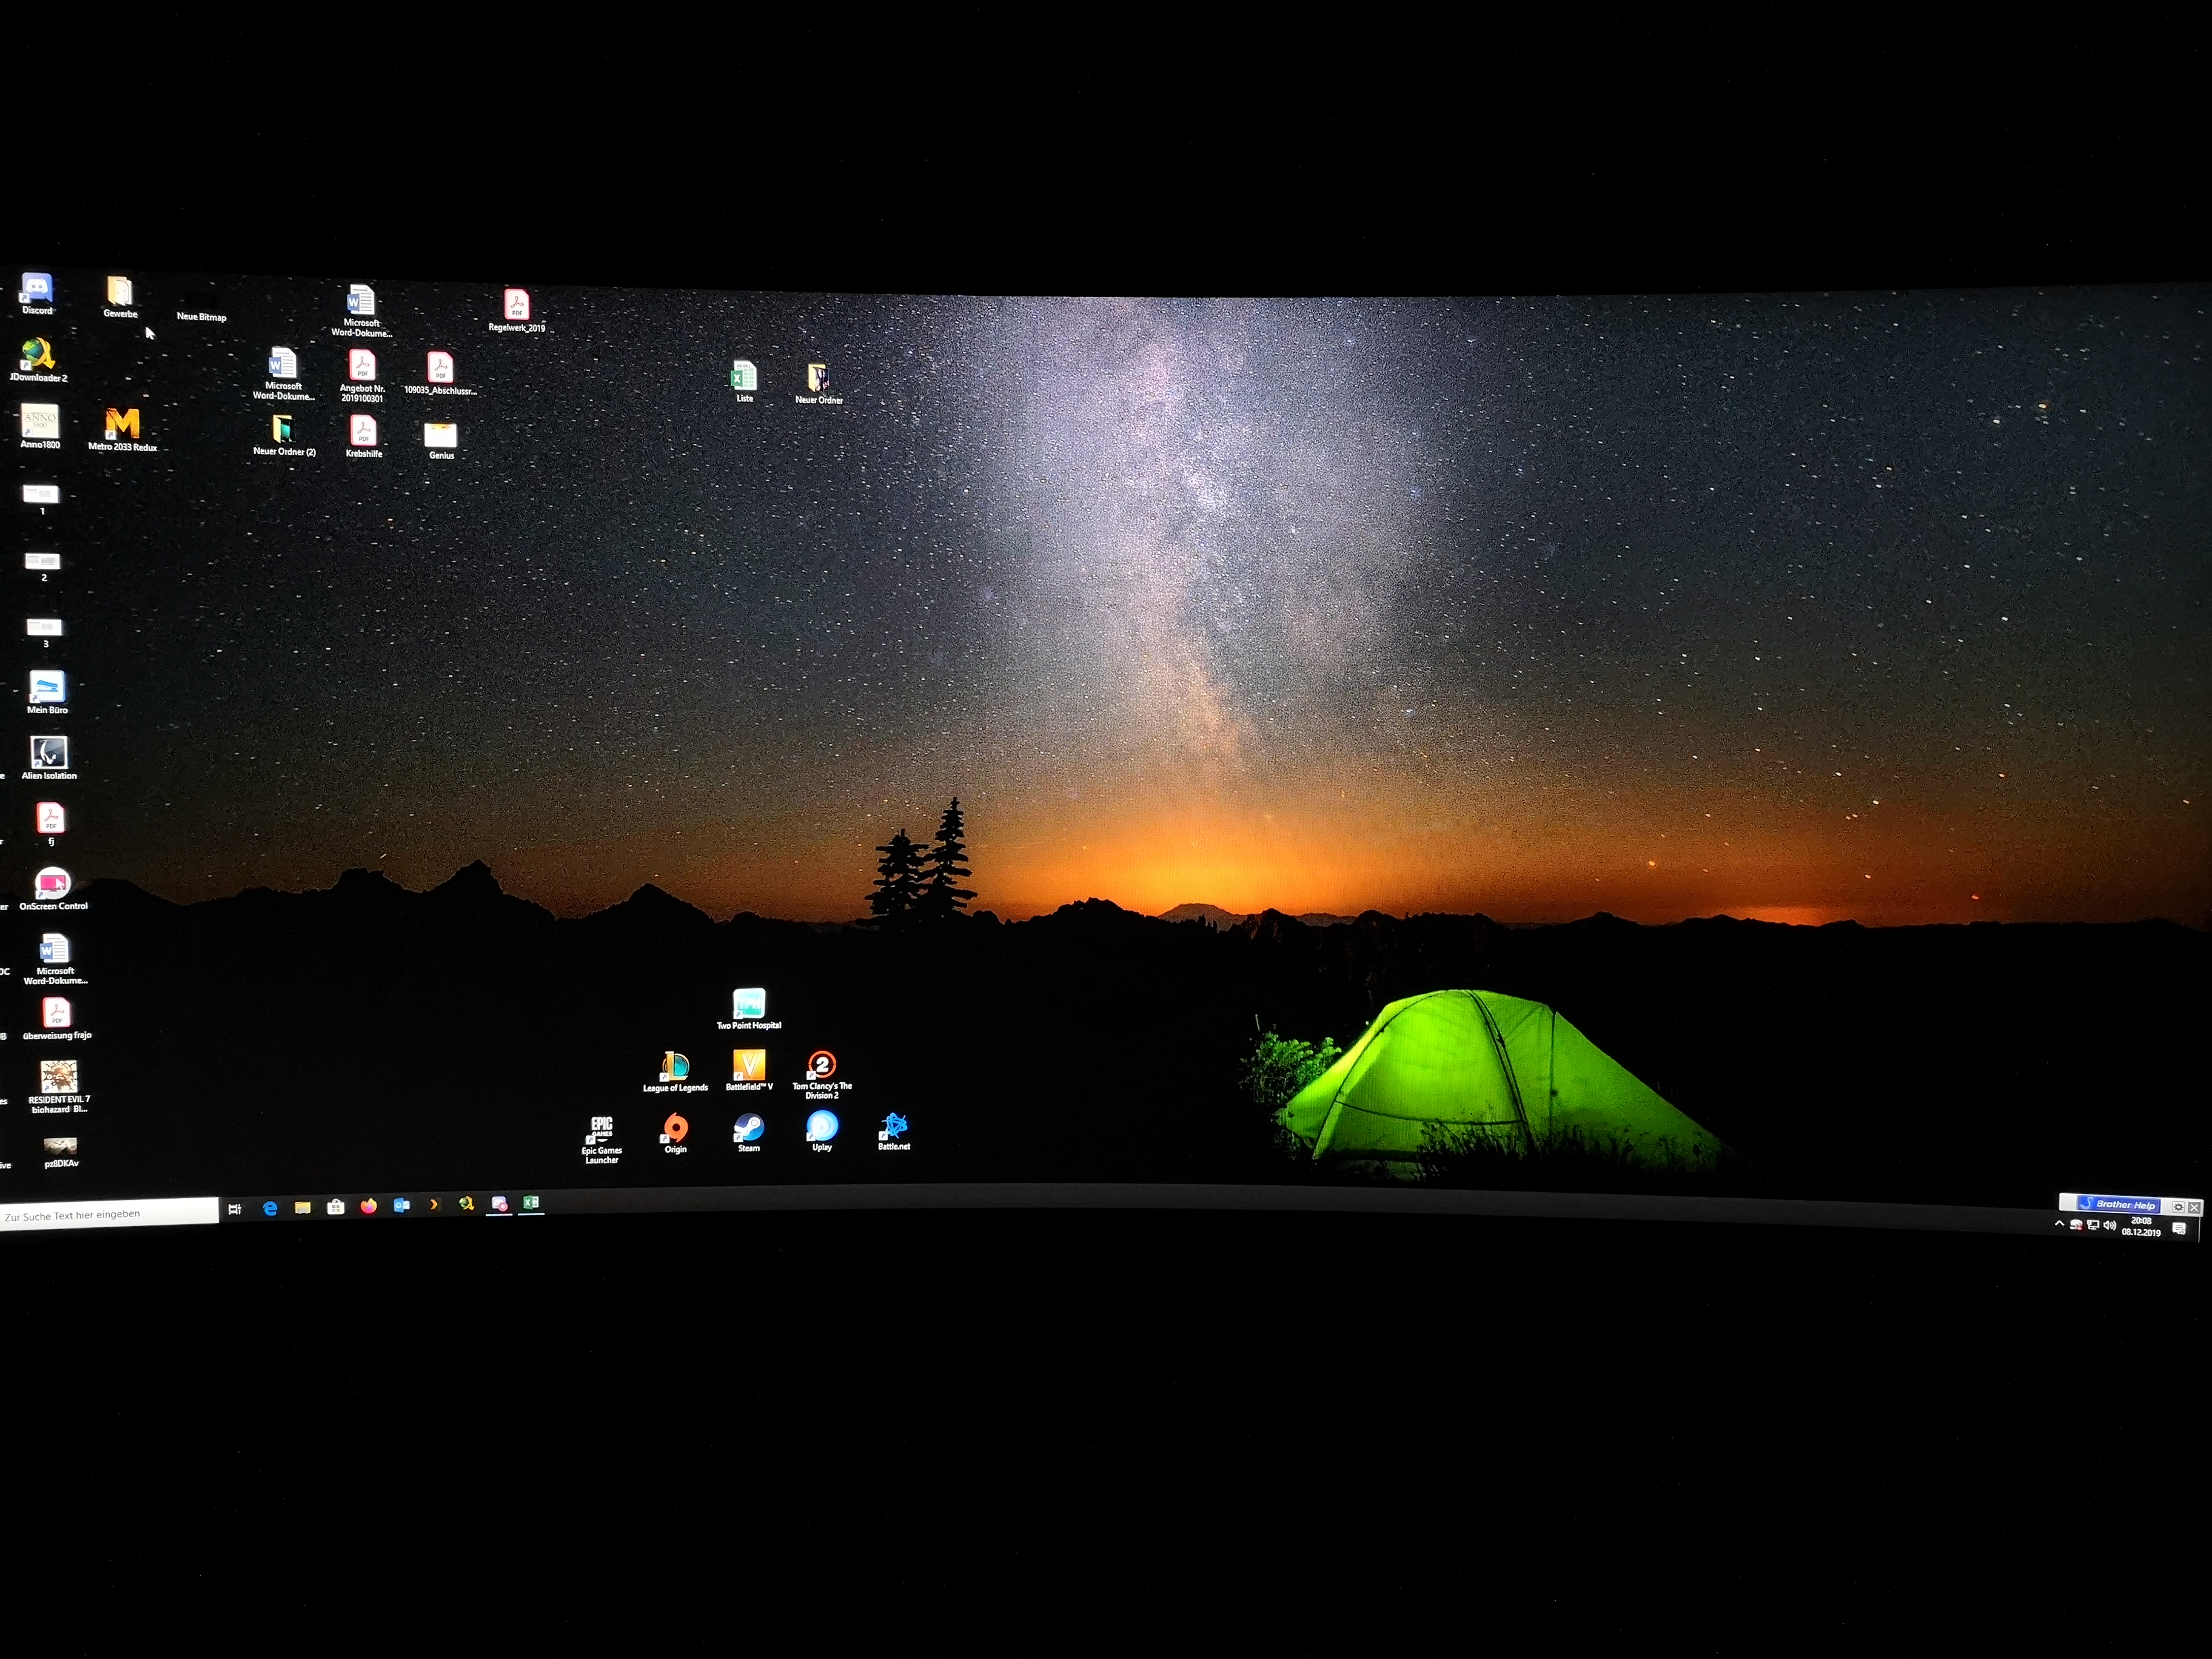Launch Steam from the desktop

click(x=749, y=1128)
